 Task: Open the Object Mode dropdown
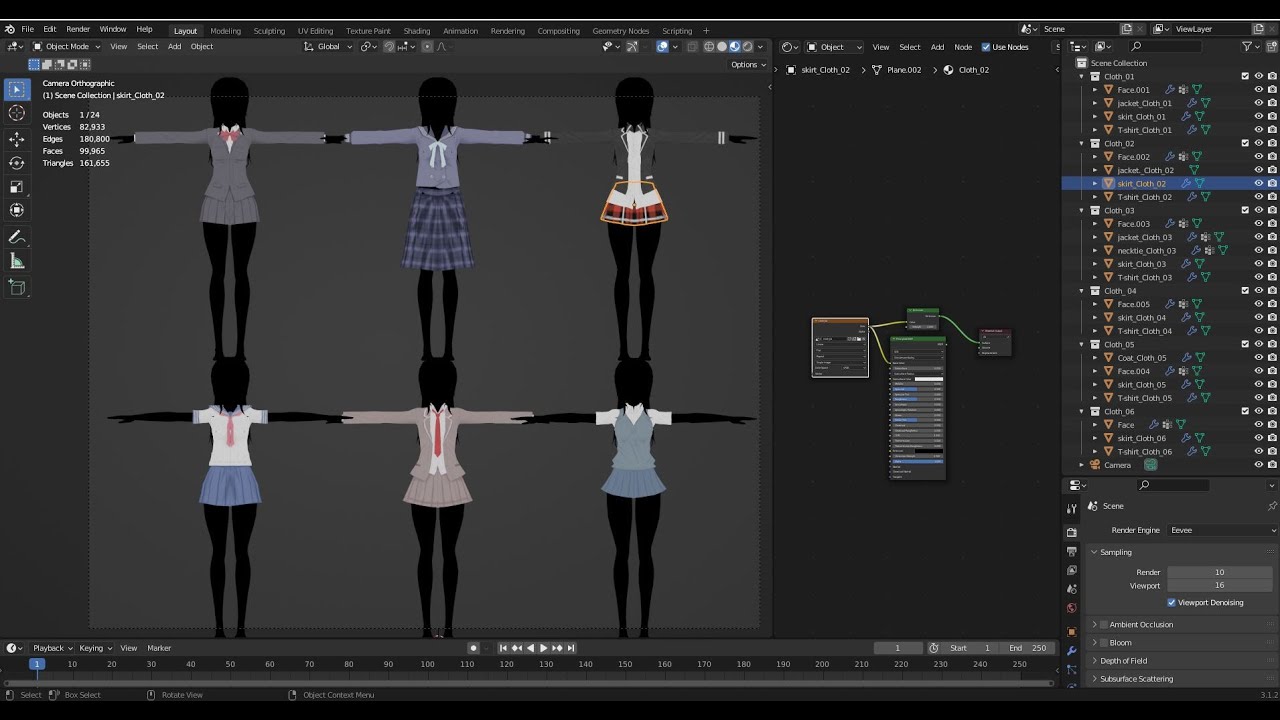(x=66, y=47)
